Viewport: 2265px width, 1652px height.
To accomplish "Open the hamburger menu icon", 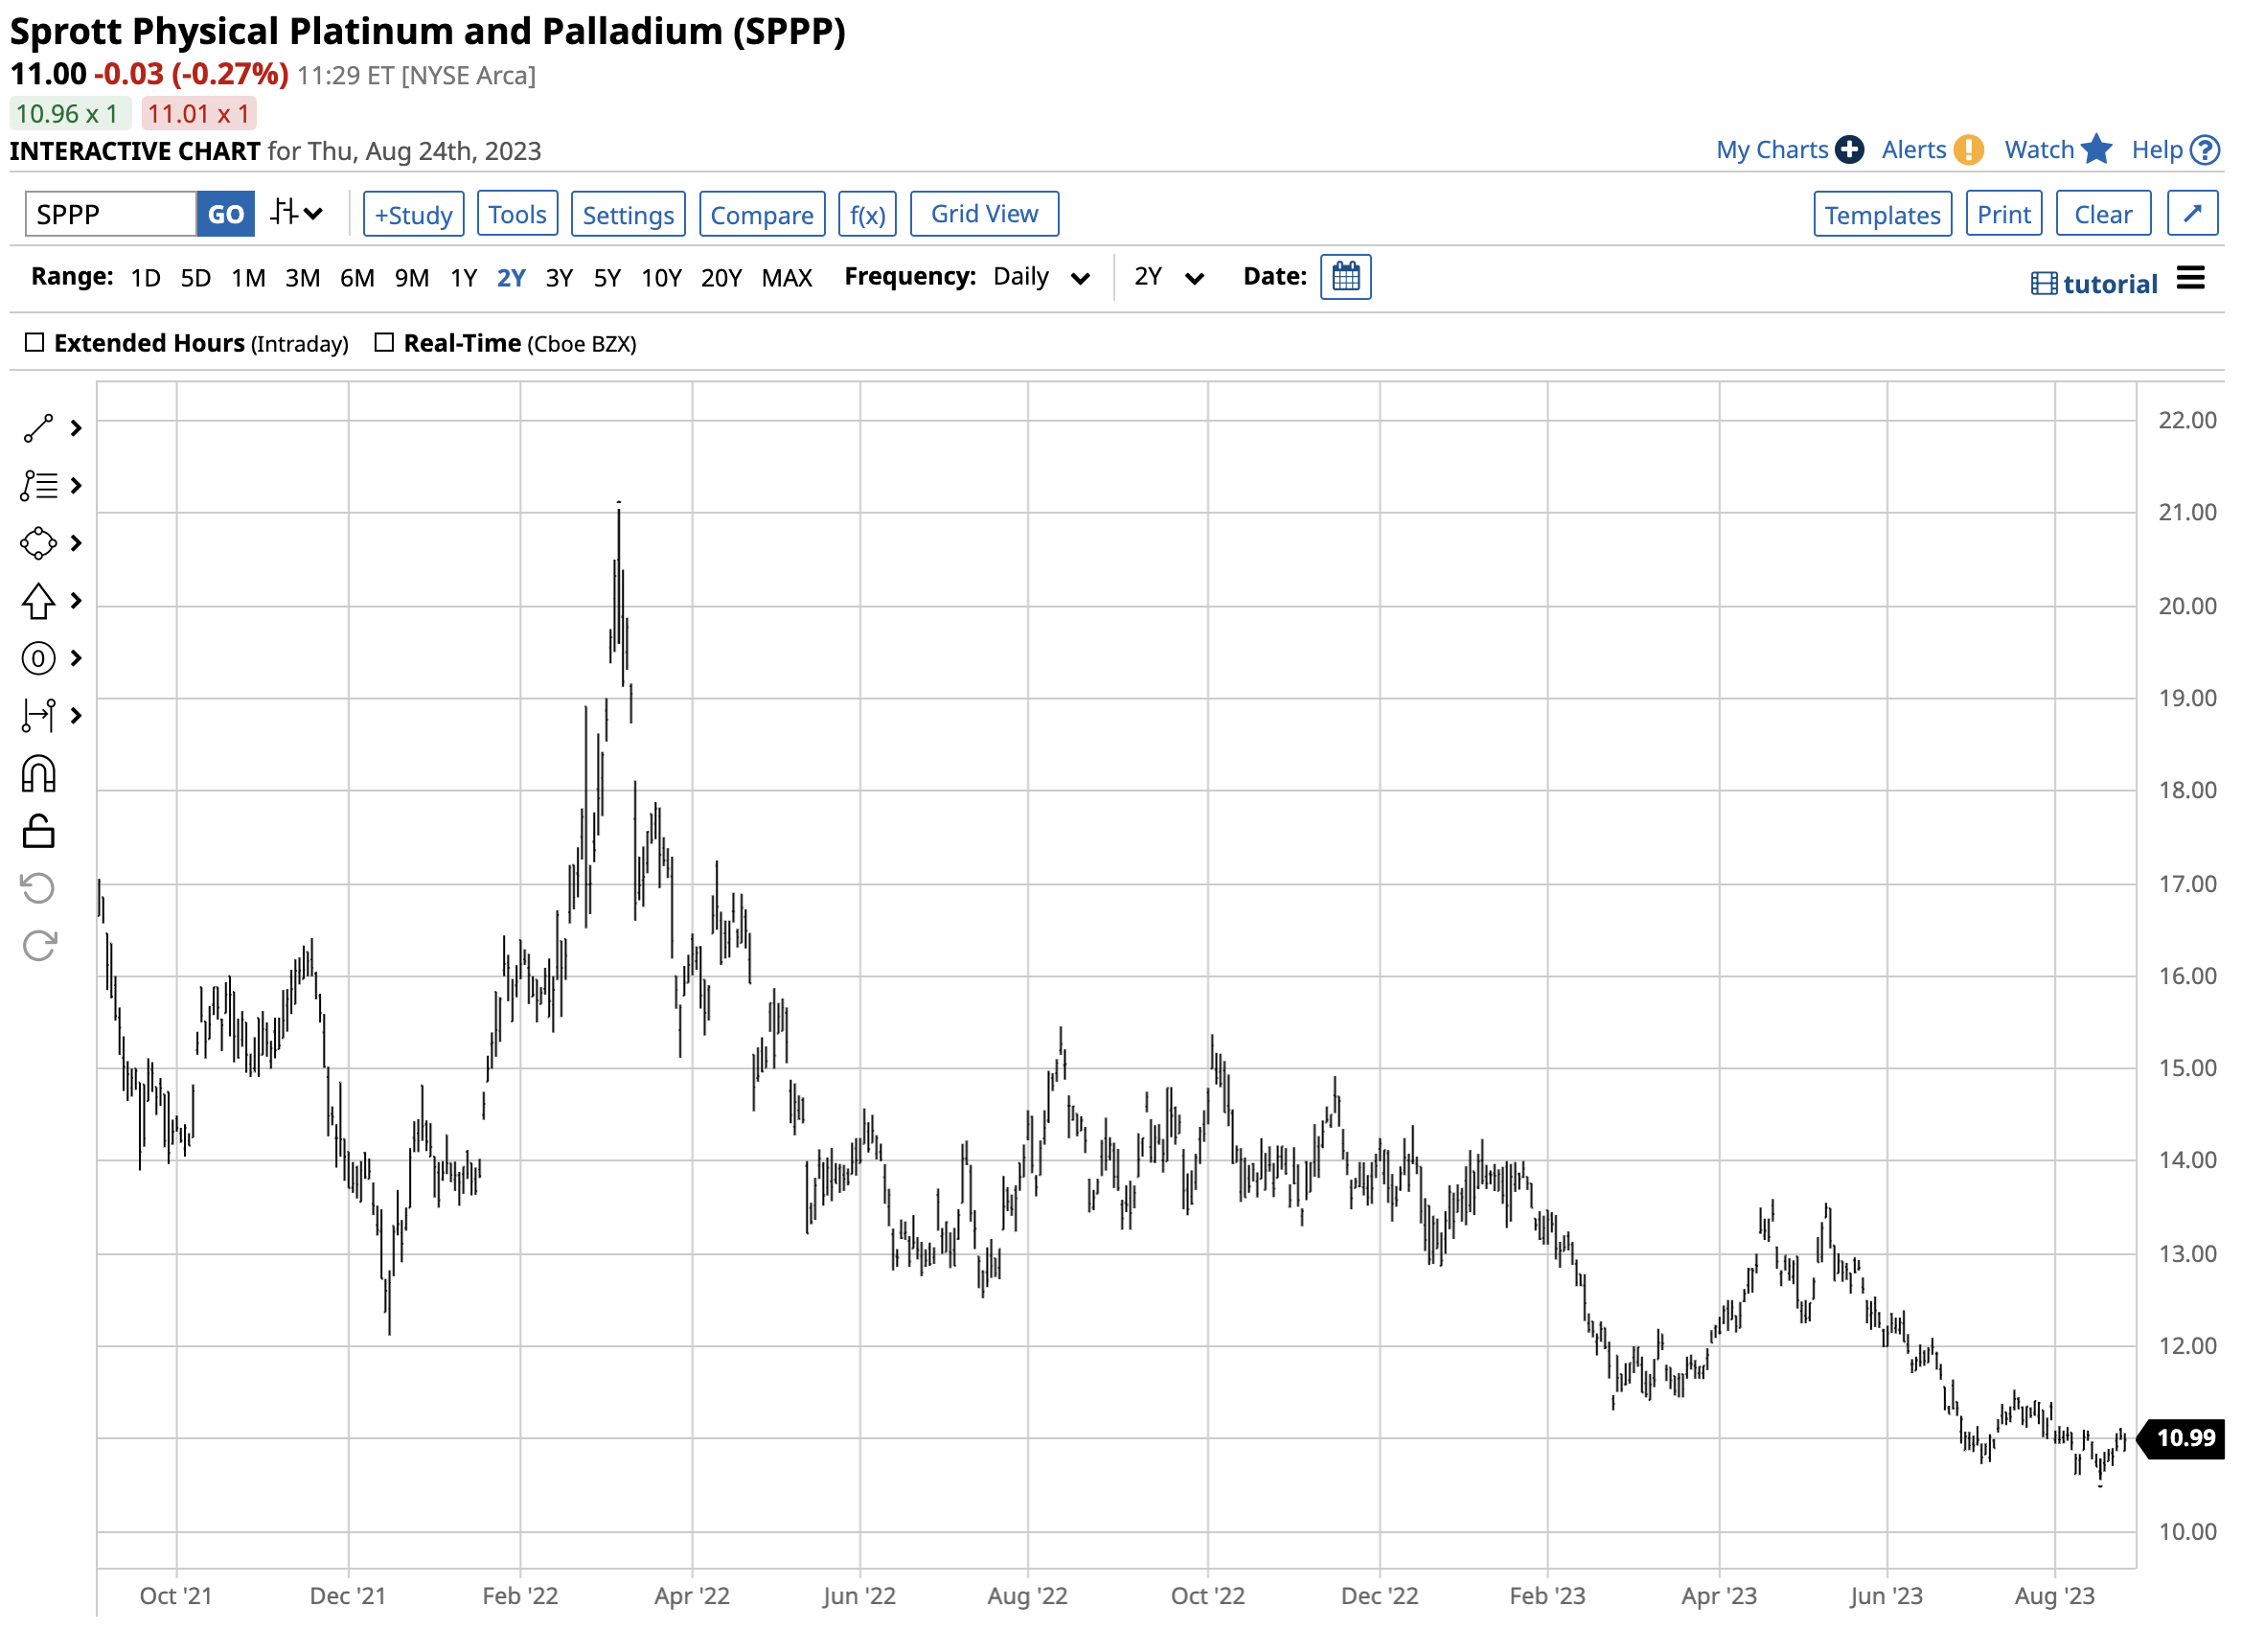I will tap(2192, 279).
